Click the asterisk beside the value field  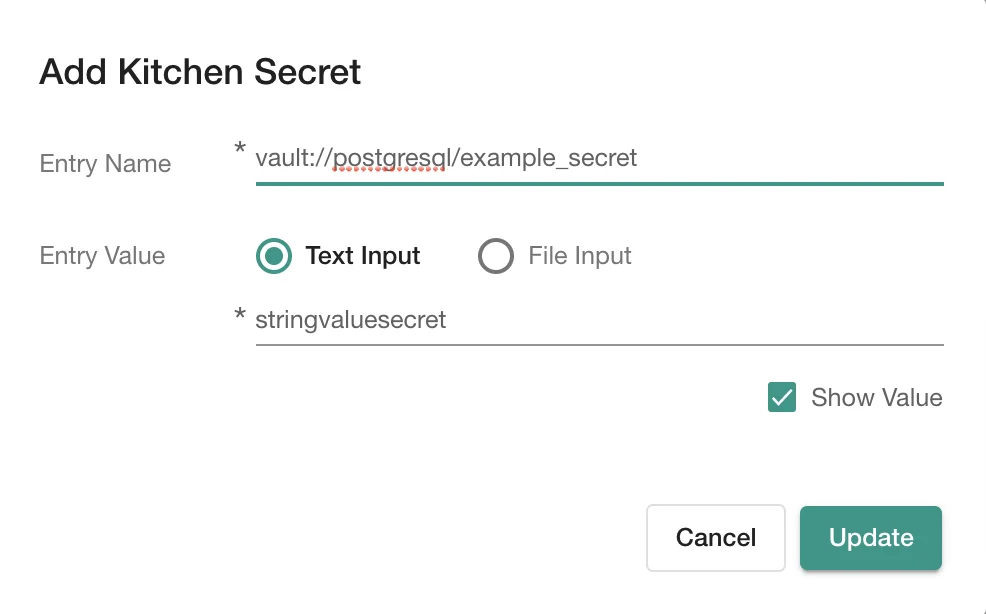click(x=239, y=312)
